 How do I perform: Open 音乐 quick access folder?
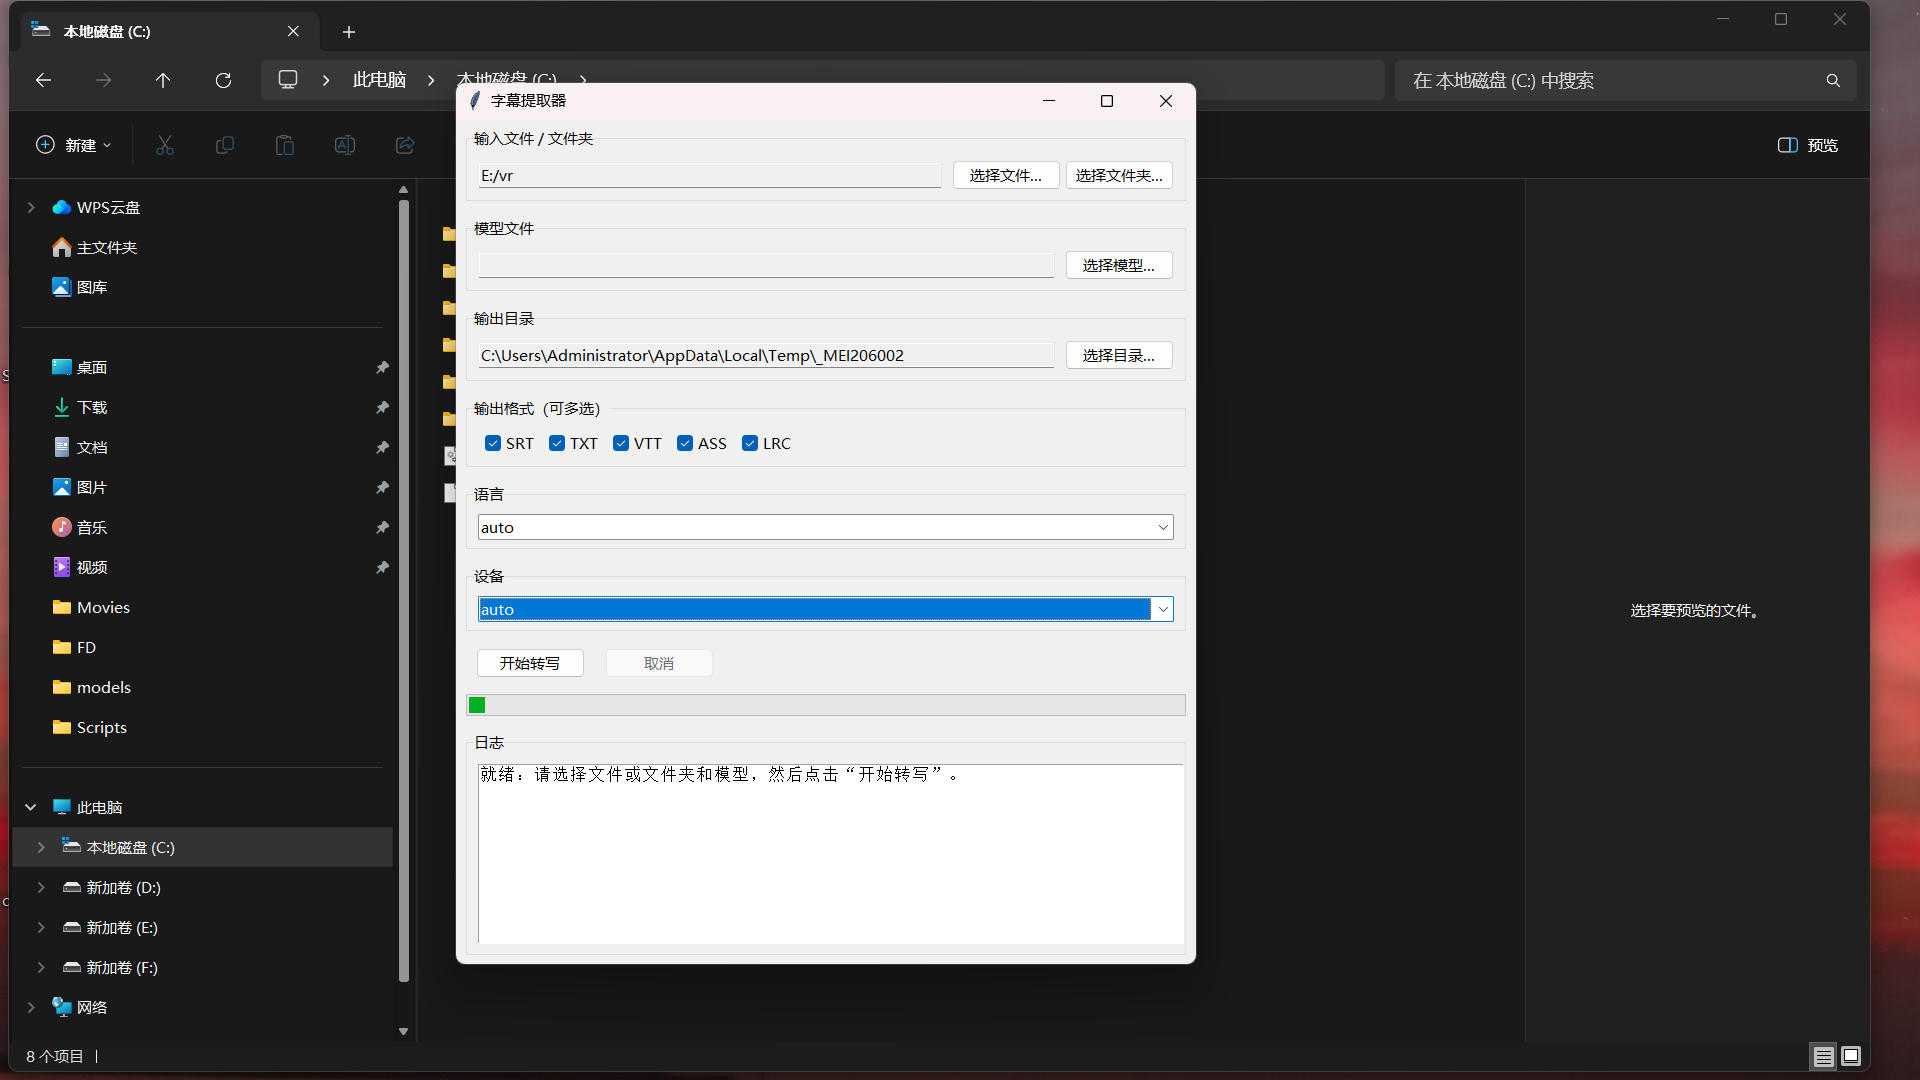tap(91, 527)
